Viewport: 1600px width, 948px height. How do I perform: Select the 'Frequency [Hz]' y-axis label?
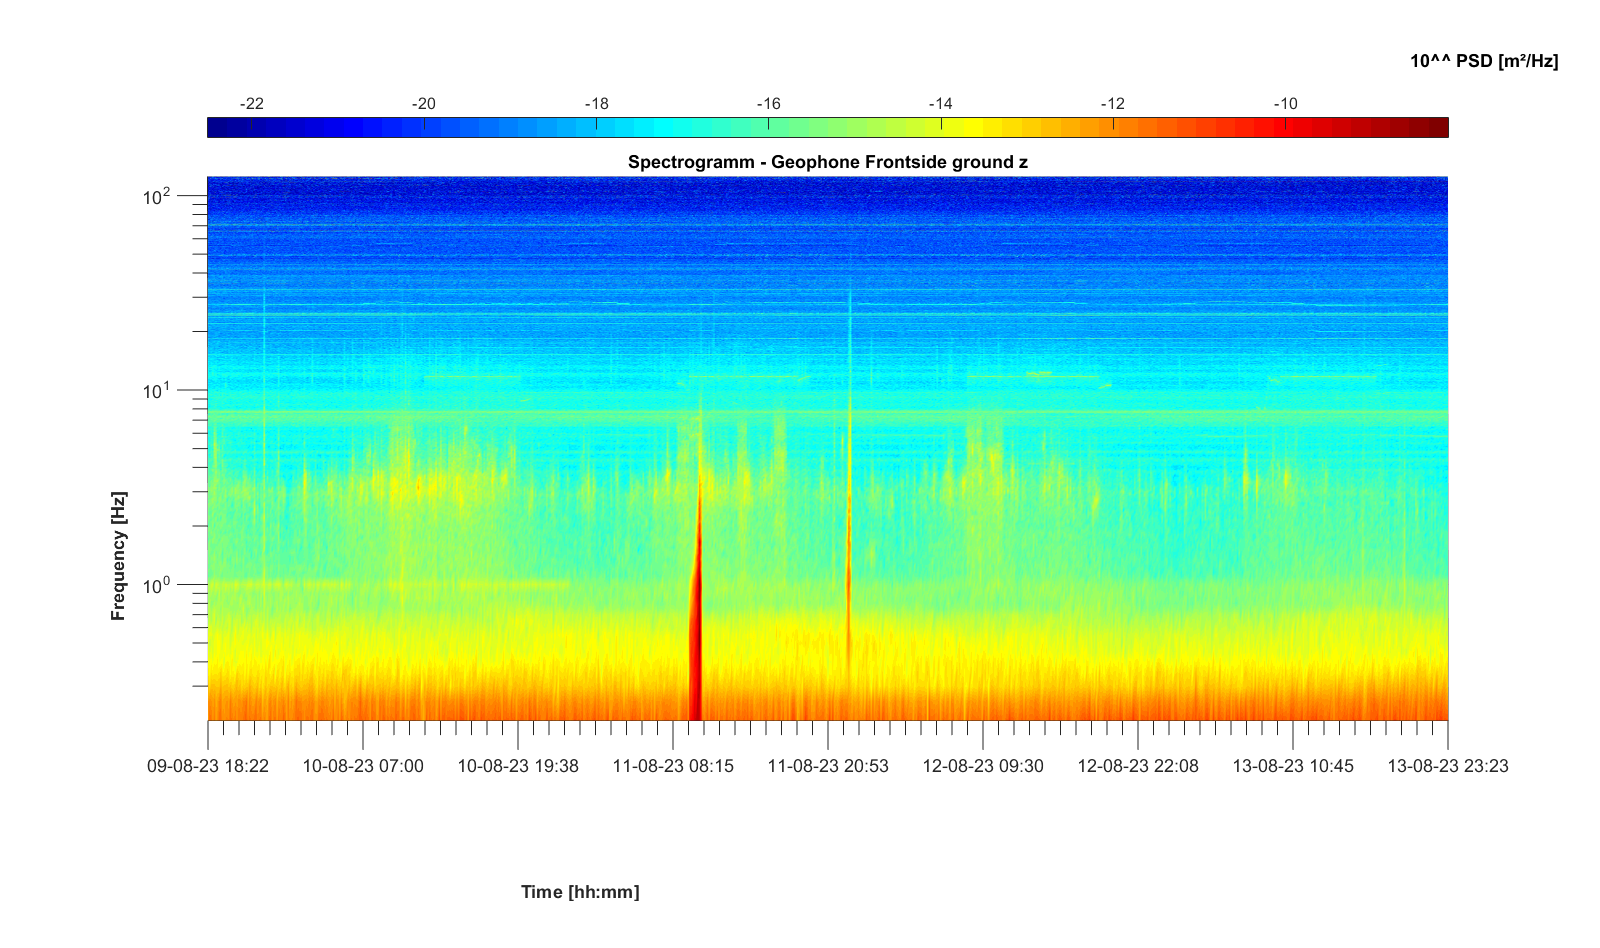(x=119, y=556)
